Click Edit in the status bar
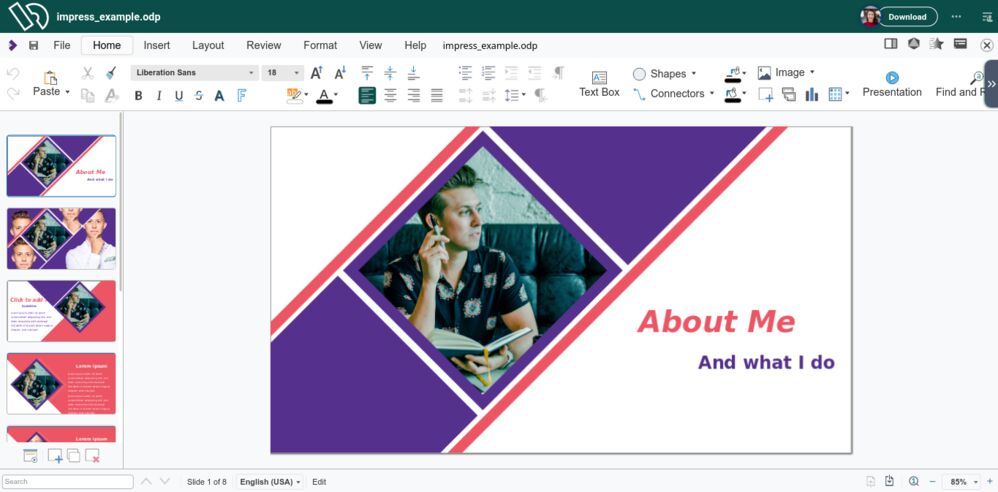The height and width of the screenshot is (492, 998). (x=319, y=482)
